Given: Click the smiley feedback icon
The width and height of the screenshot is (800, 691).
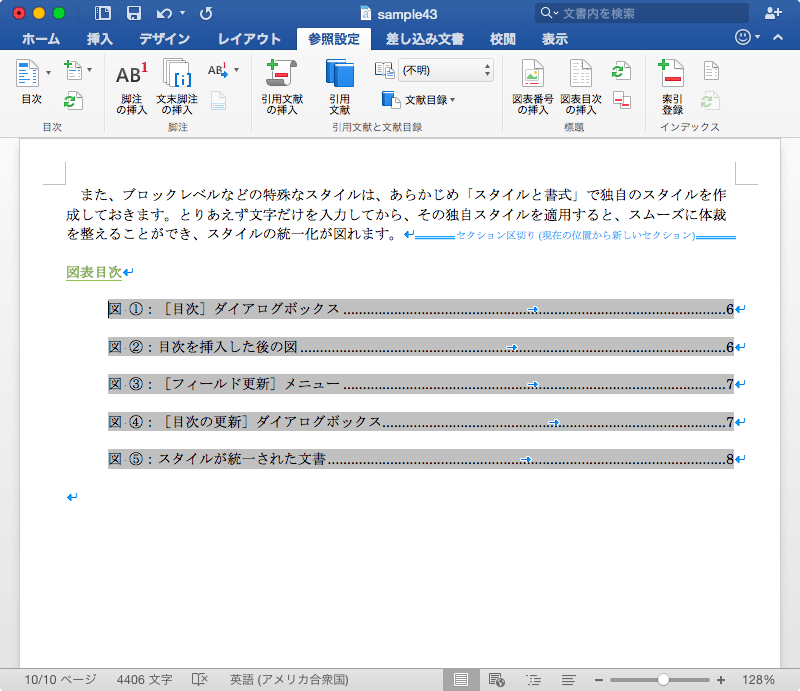Looking at the screenshot, I should (x=743, y=37).
